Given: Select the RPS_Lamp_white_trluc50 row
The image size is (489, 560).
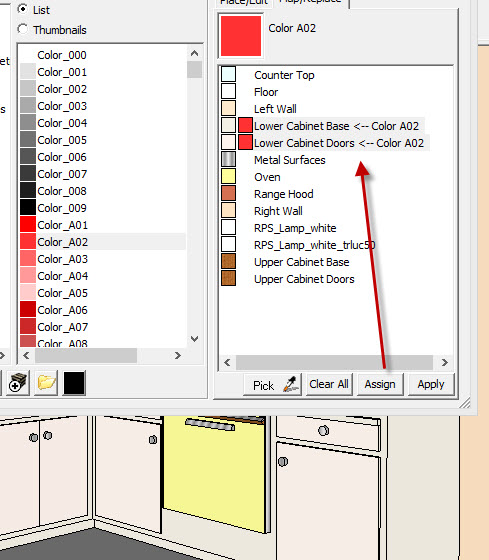Looking at the screenshot, I should 314,245.
